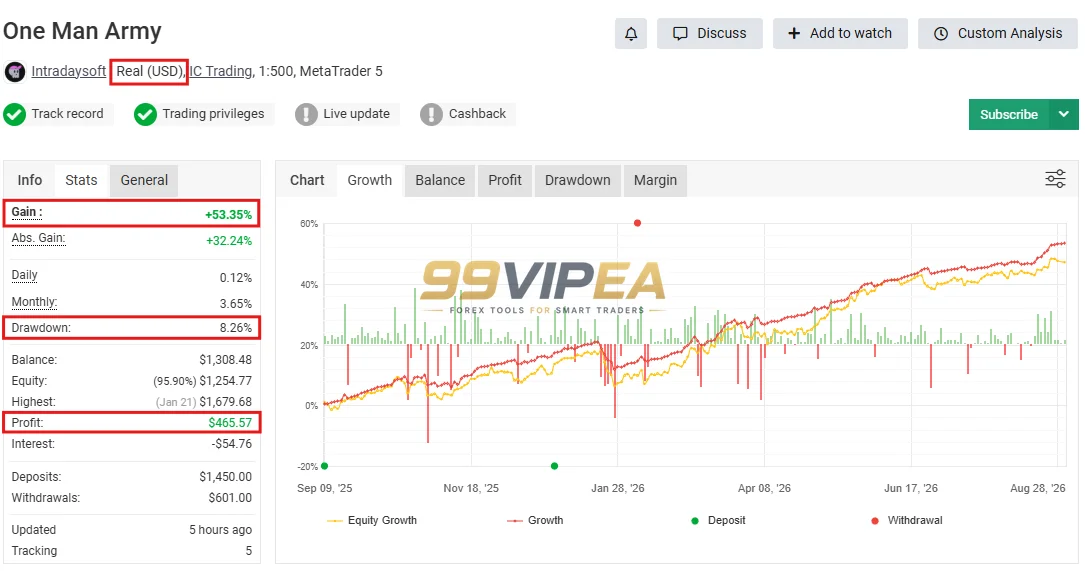Add system to watch list
The width and height of the screenshot is (1085, 571).
[x=839, y=33]
